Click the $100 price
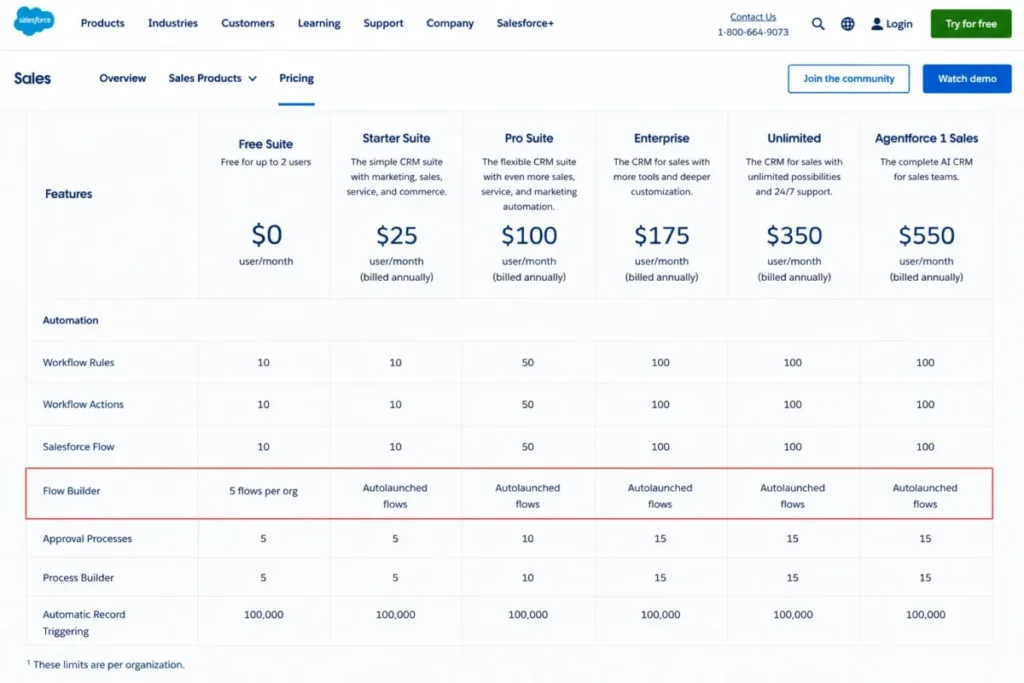The width and height of the screenshot is (1024, 683). click(x=528, y=235)
